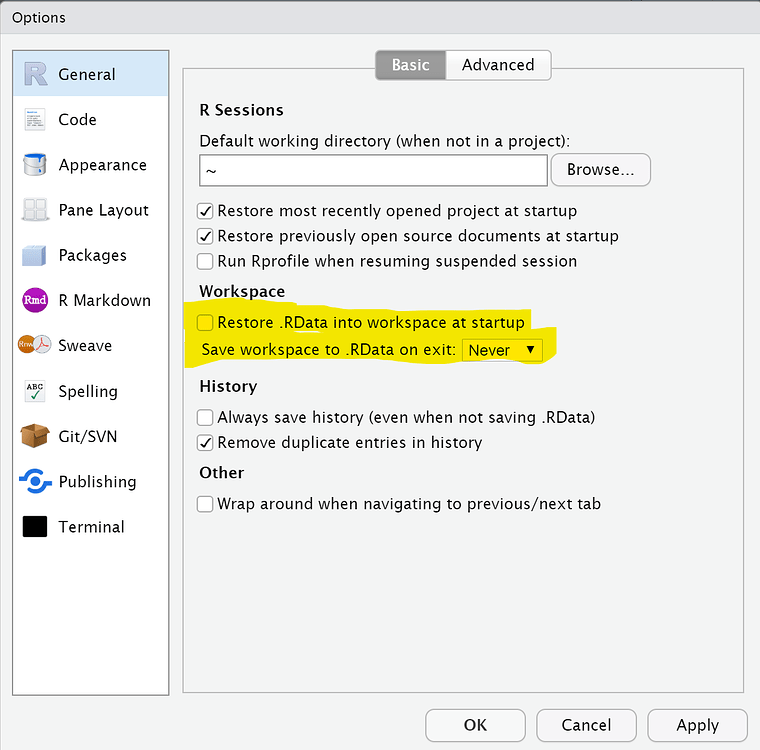Screen dimensions: 760x750
Task: Click the Appearance paint bucket icon
Action: (34, 164)
